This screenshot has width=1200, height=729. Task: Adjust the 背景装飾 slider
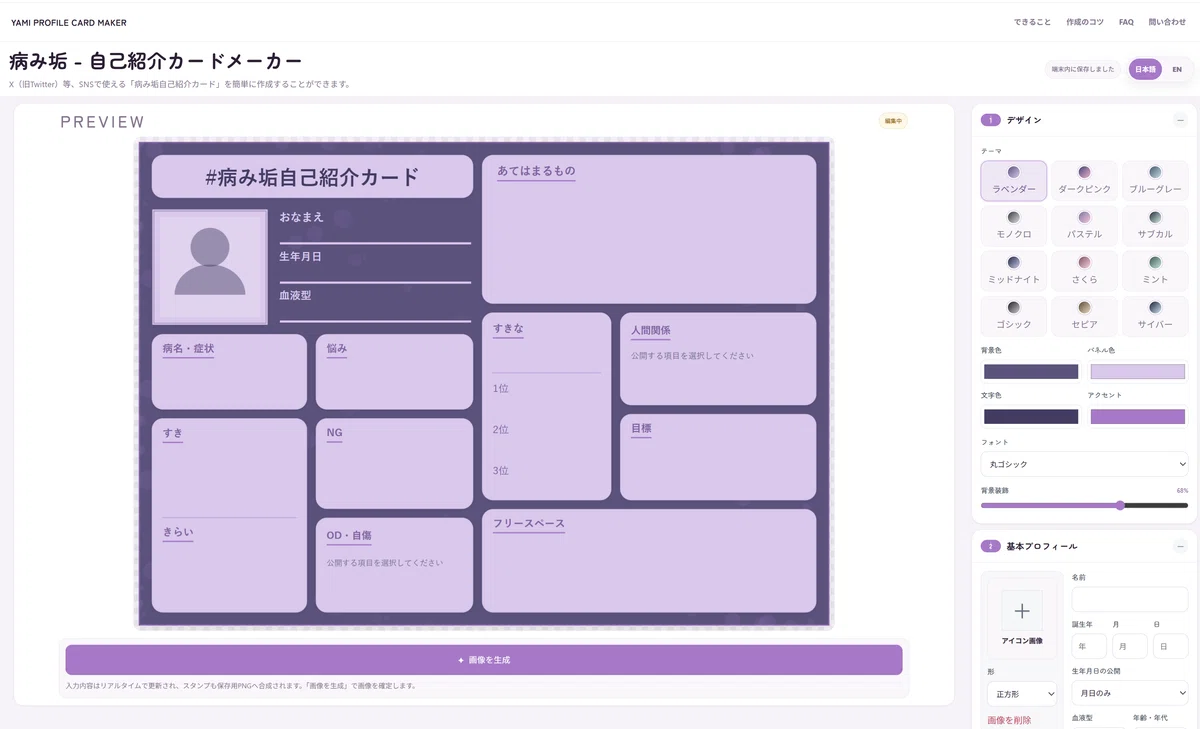[x=1085, y=505]
